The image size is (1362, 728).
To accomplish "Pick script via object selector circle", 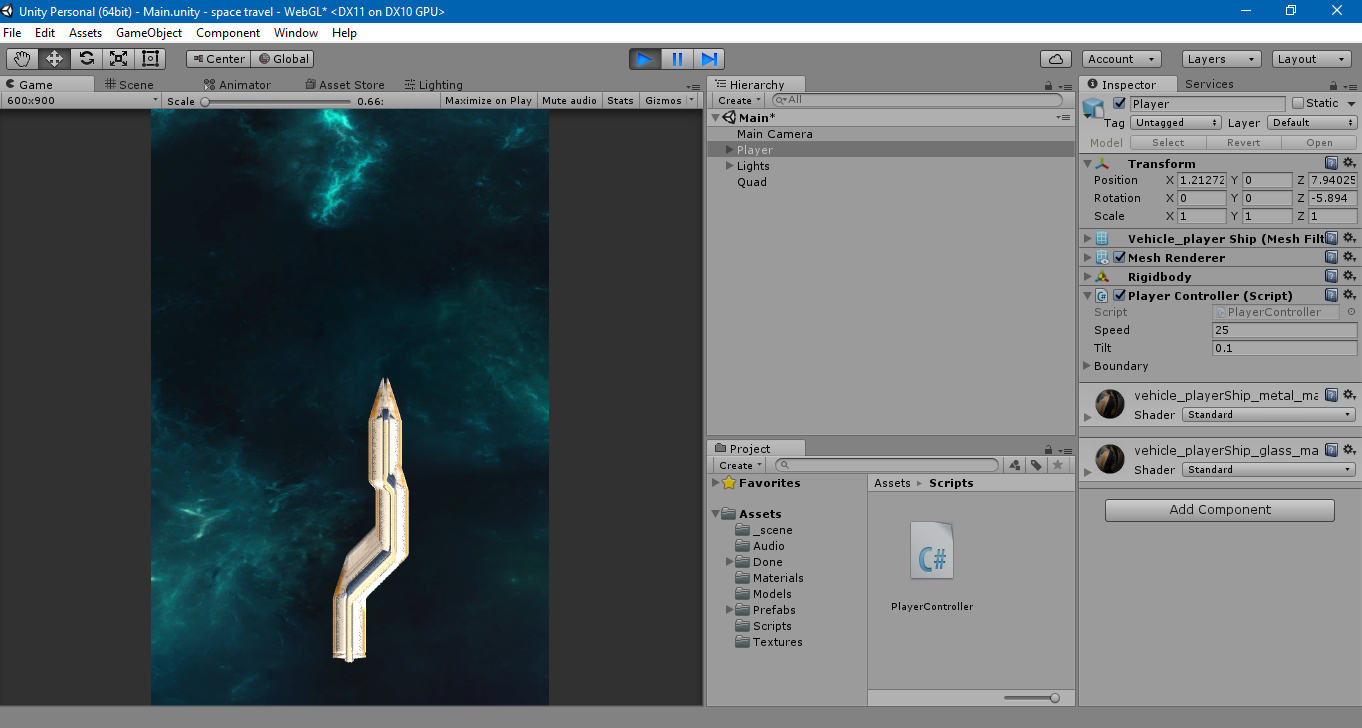I will pos(1351,312).
